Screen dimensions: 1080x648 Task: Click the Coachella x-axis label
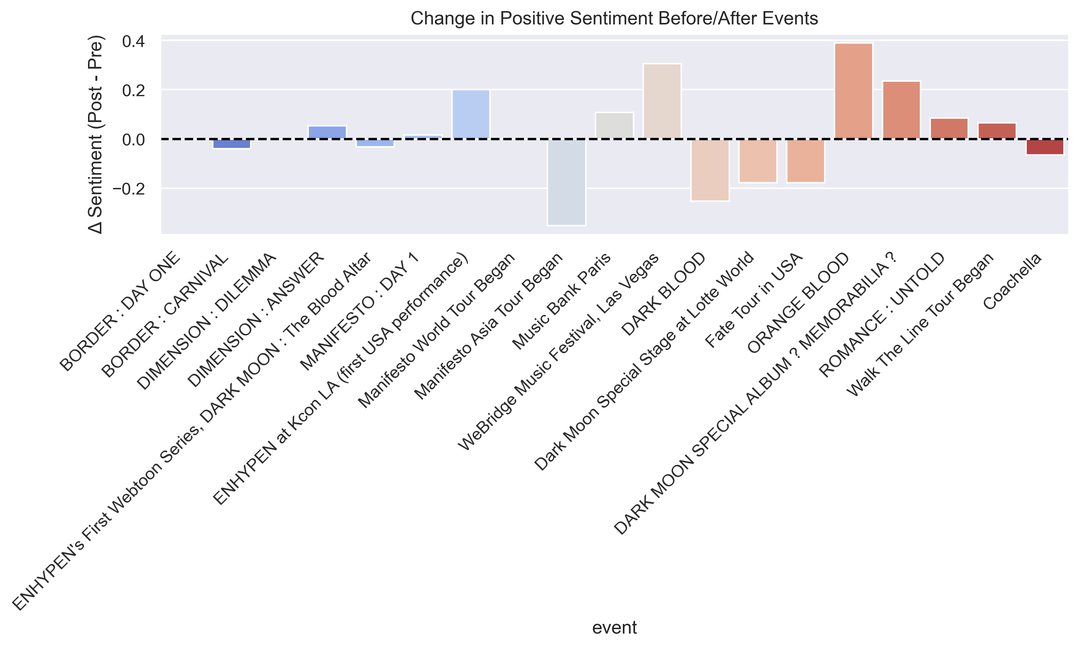tap(1014, 281)
